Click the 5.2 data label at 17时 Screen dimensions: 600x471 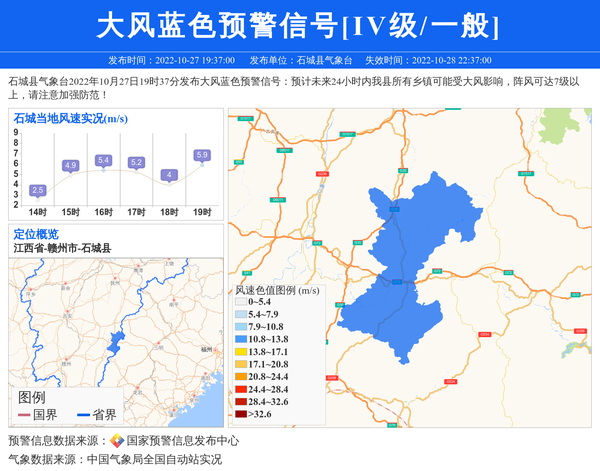pyautogui.click(x=136, y=162)
